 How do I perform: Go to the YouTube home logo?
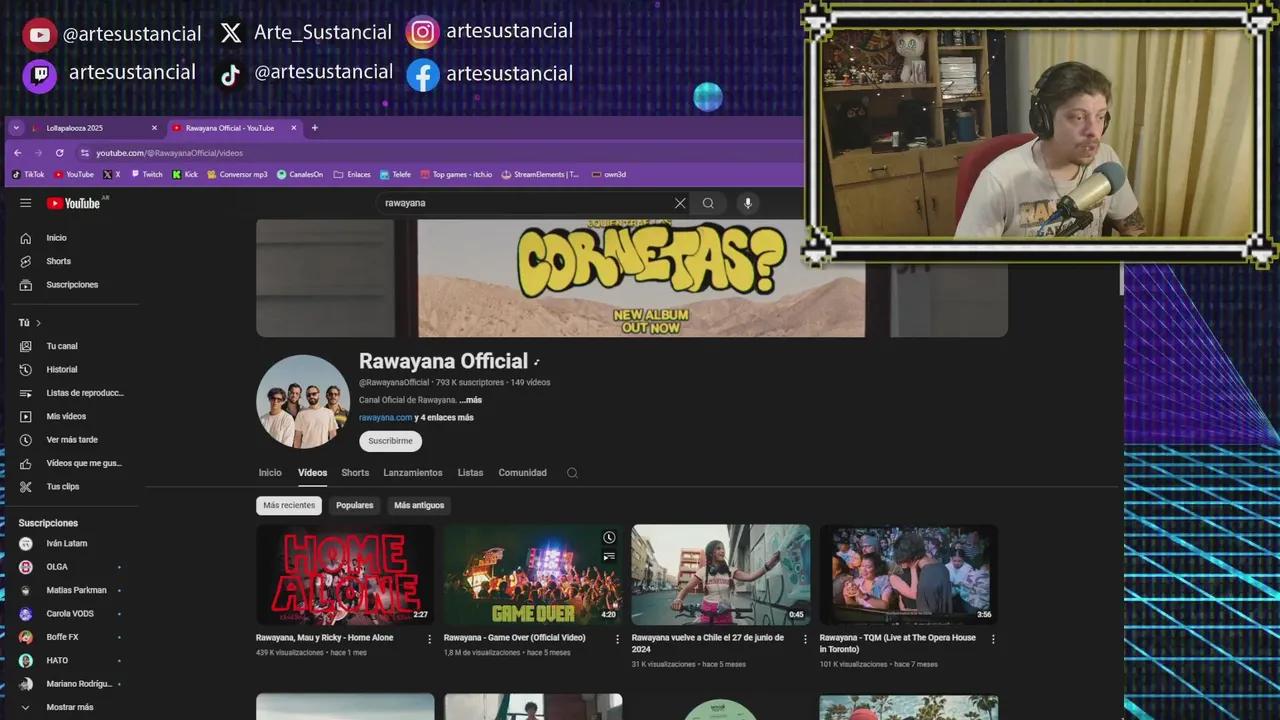tap(73, 203)
